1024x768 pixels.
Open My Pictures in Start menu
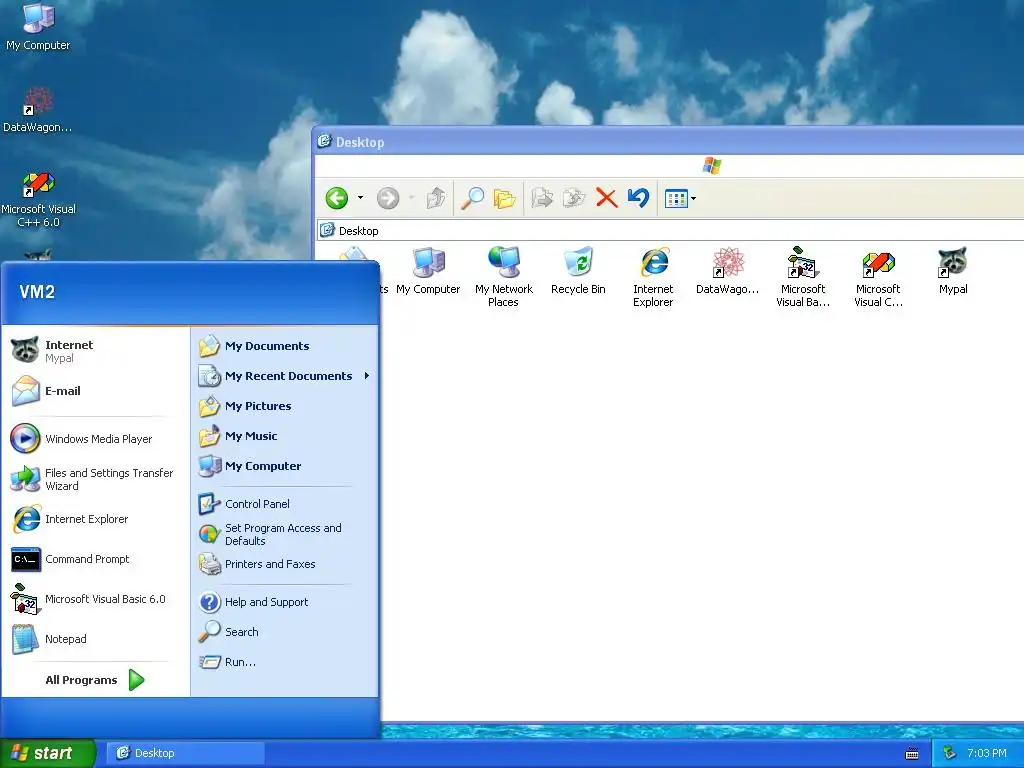point(285,406)
